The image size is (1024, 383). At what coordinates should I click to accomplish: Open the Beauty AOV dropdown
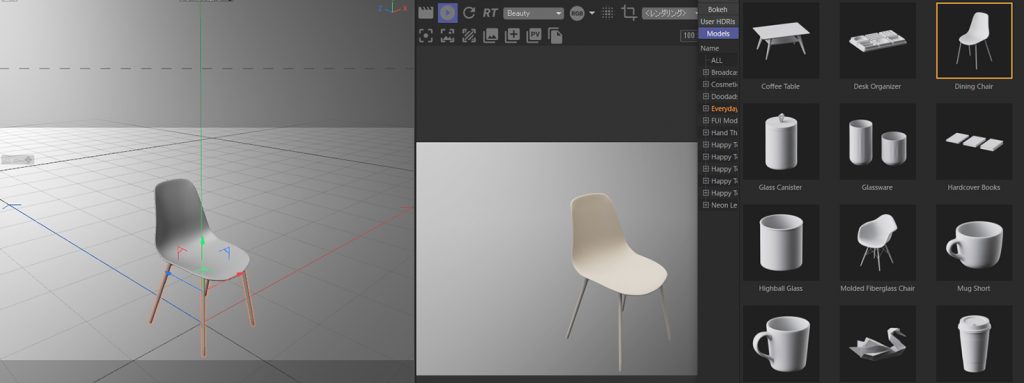coord(533,13)
